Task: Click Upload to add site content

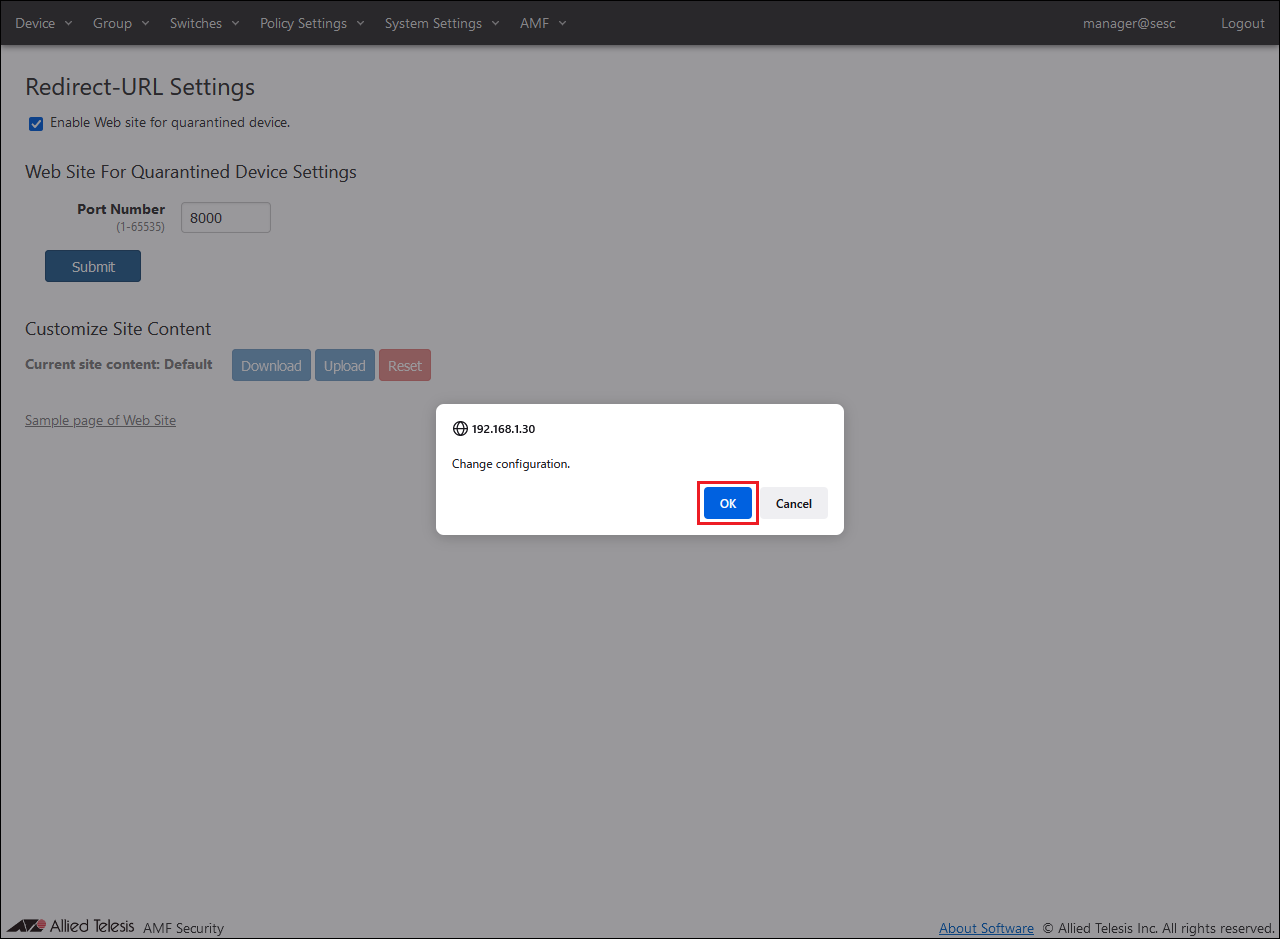Action: click(x=345, y=366)
